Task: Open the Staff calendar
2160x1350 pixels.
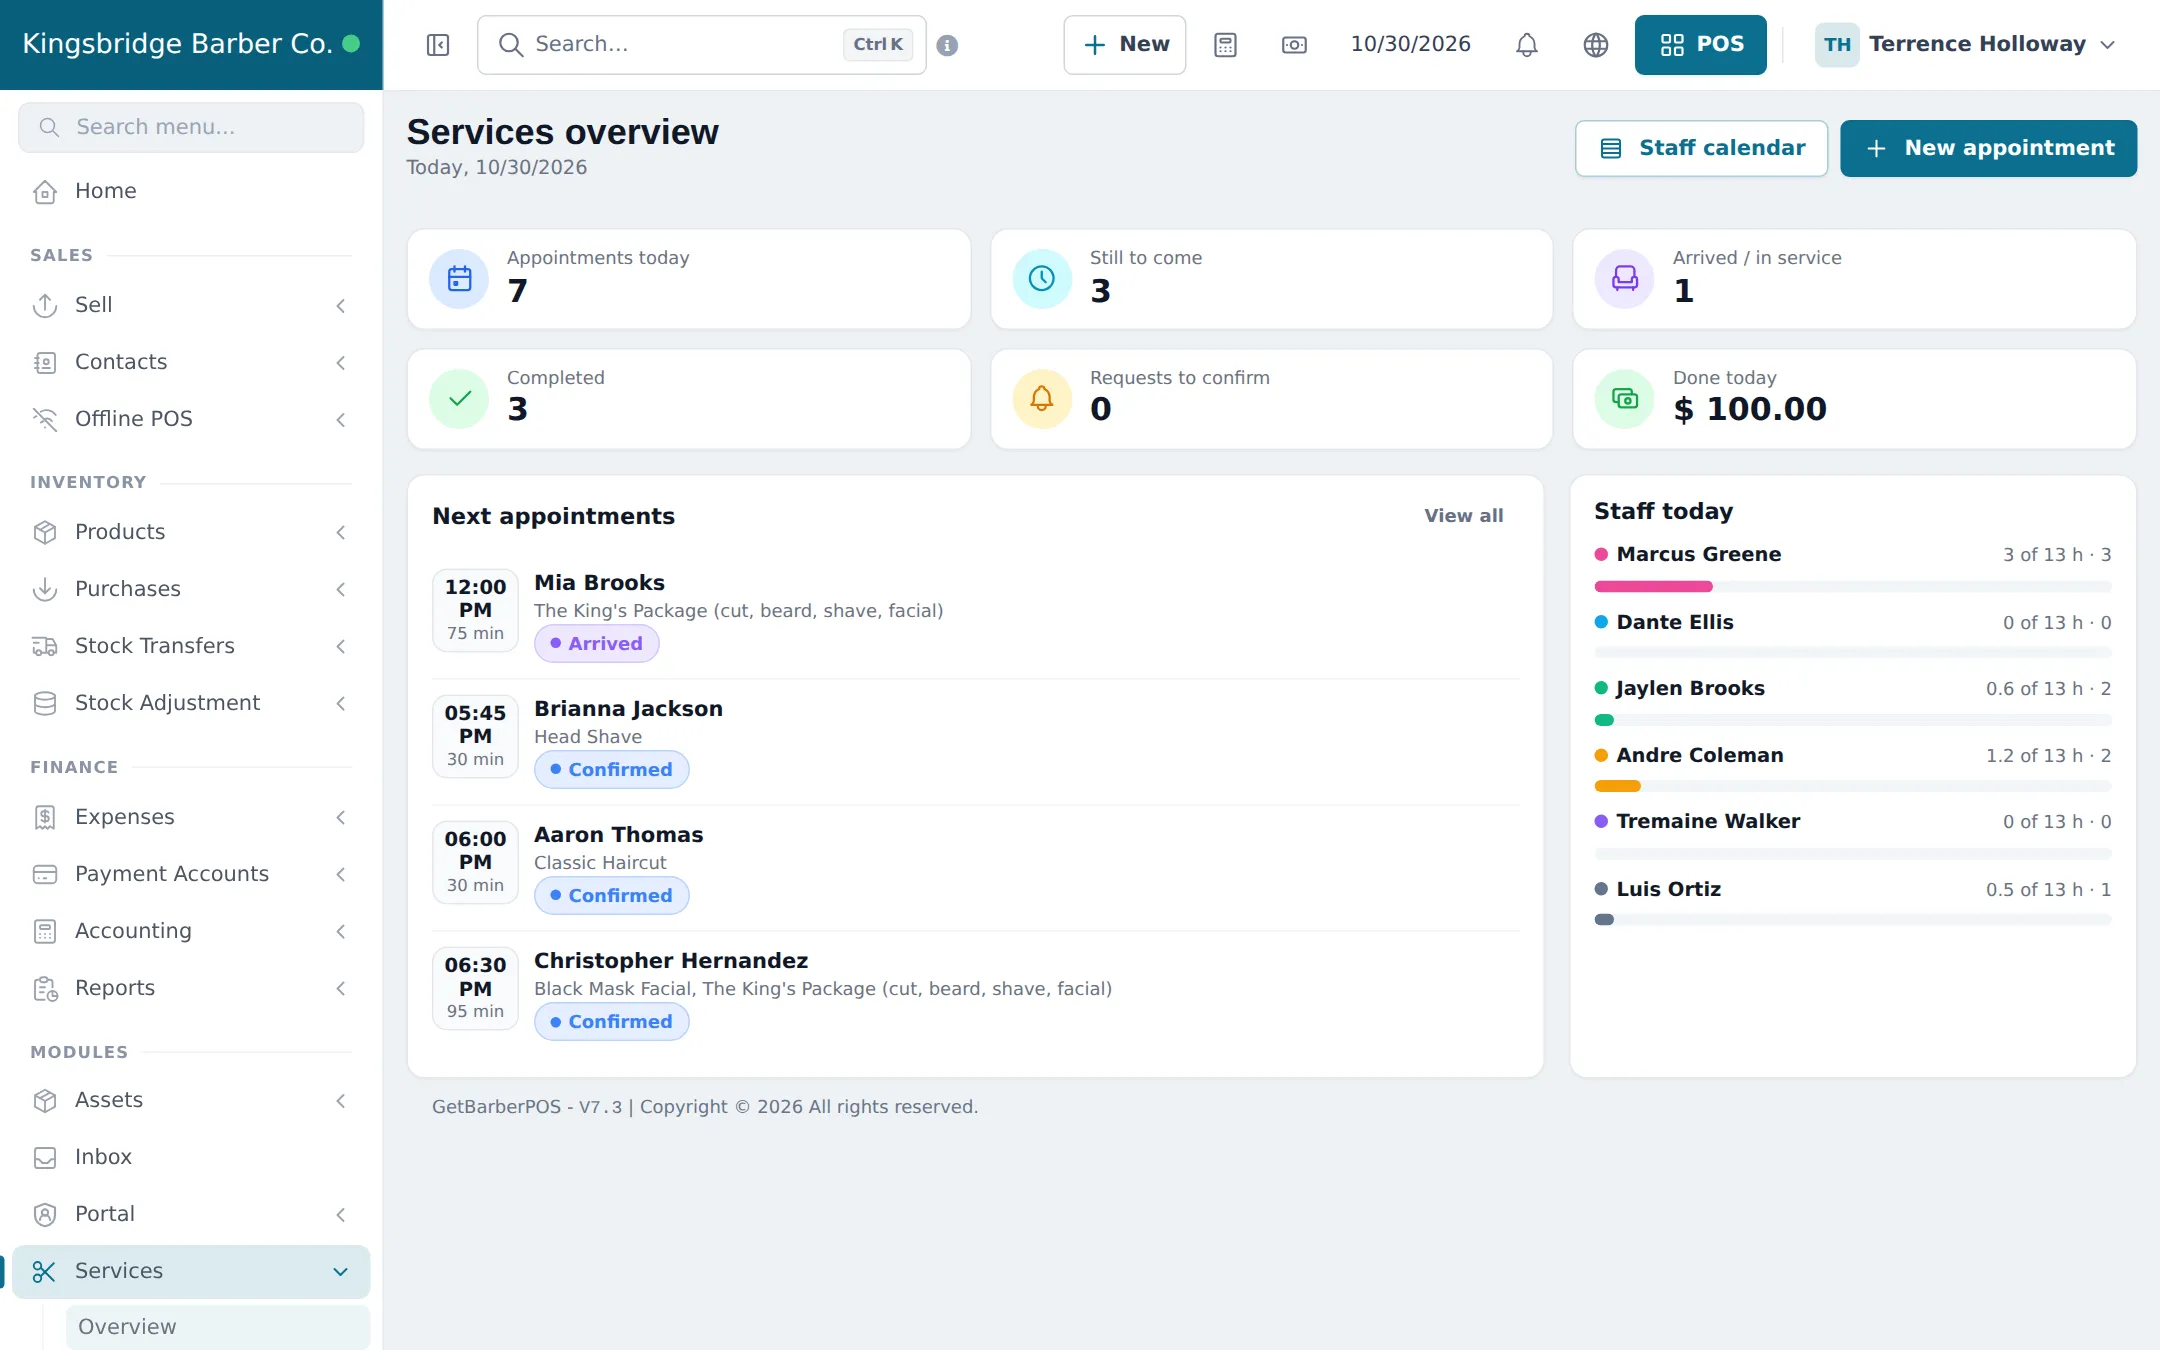Action: coord(1701,149)
